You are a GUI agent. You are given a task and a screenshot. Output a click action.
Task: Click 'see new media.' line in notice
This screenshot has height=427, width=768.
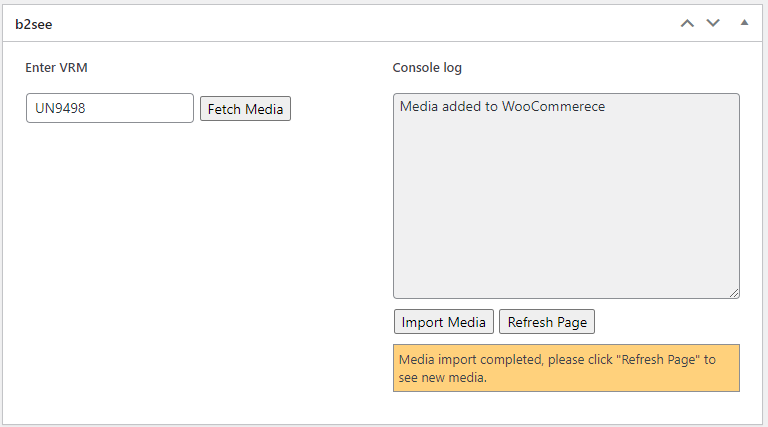click(442, 378)
